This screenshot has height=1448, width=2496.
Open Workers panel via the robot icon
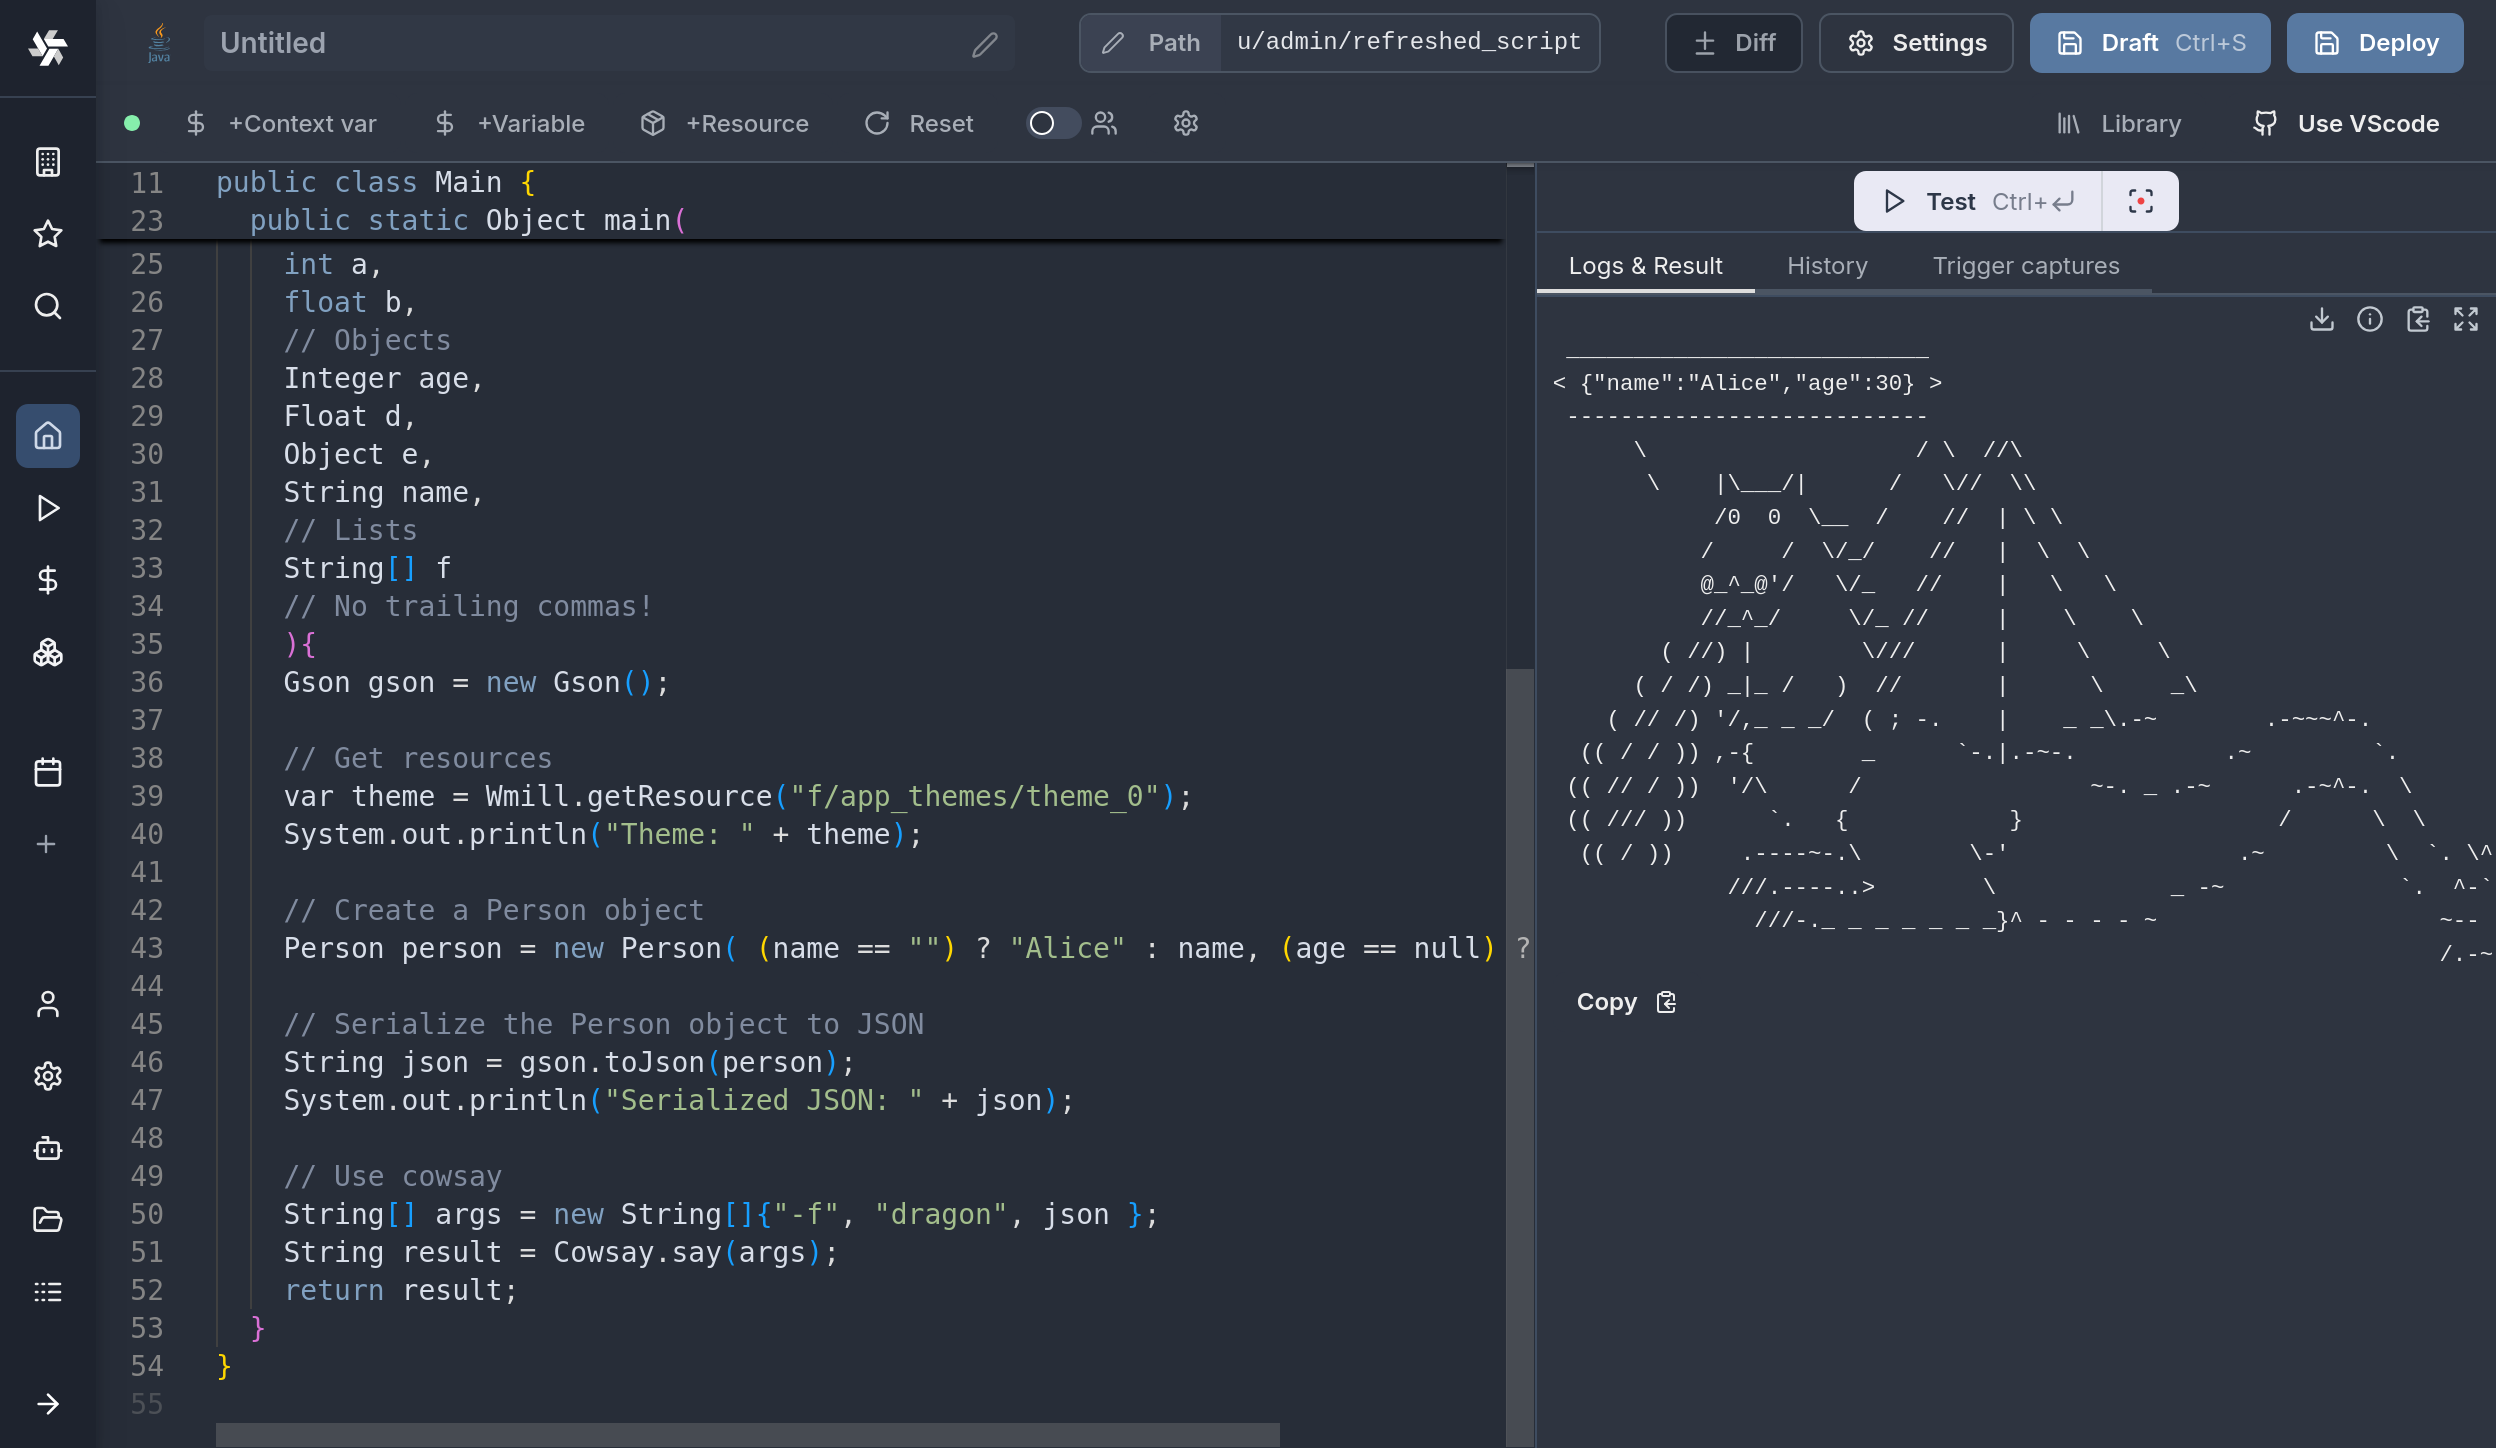pos(47,1148)
